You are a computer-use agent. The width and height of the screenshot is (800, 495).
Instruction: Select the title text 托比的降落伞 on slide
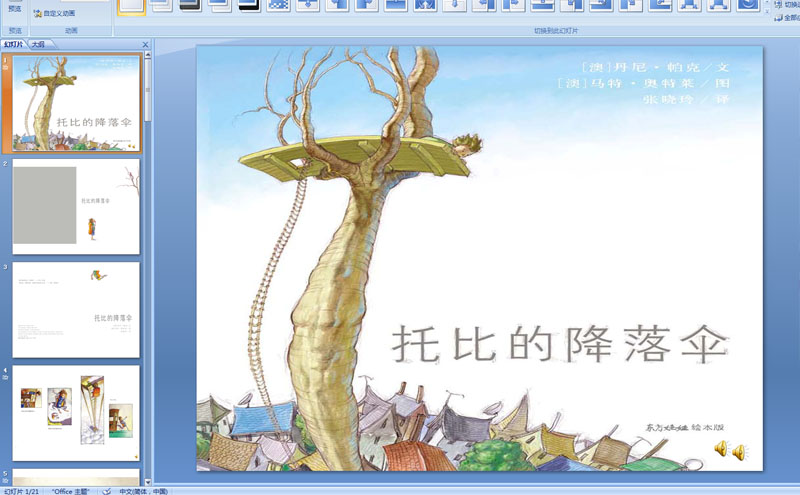click(x=560, y=343)
